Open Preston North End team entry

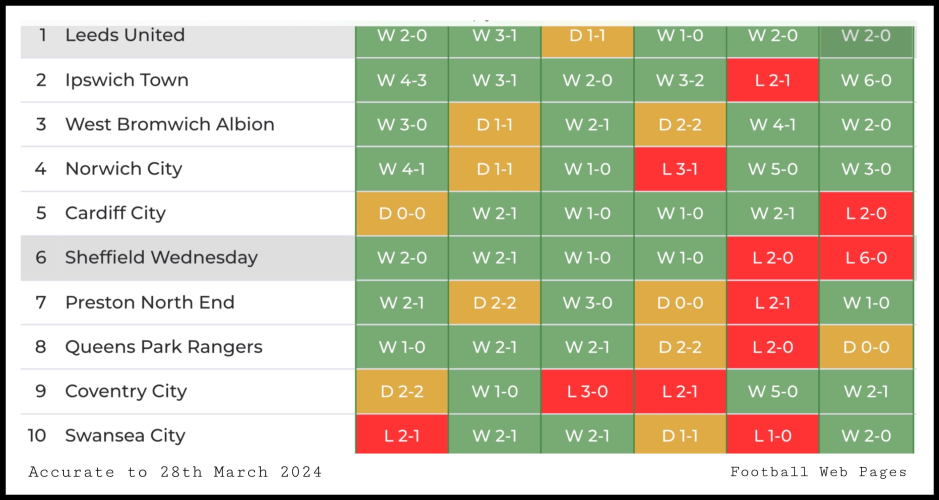pyautogui.click(x=149, y=302)
